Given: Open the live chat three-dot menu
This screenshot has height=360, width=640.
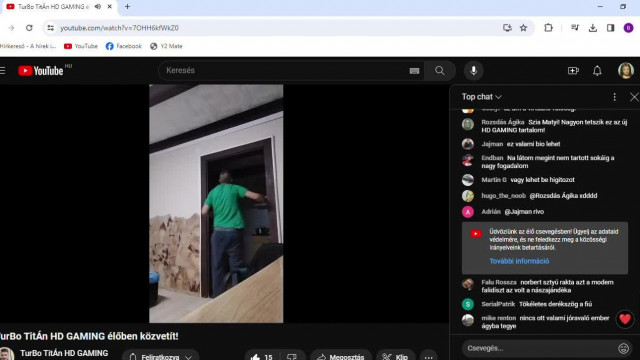Looking at the screenshot, I should pyautogui.click(x=614, y=97).
